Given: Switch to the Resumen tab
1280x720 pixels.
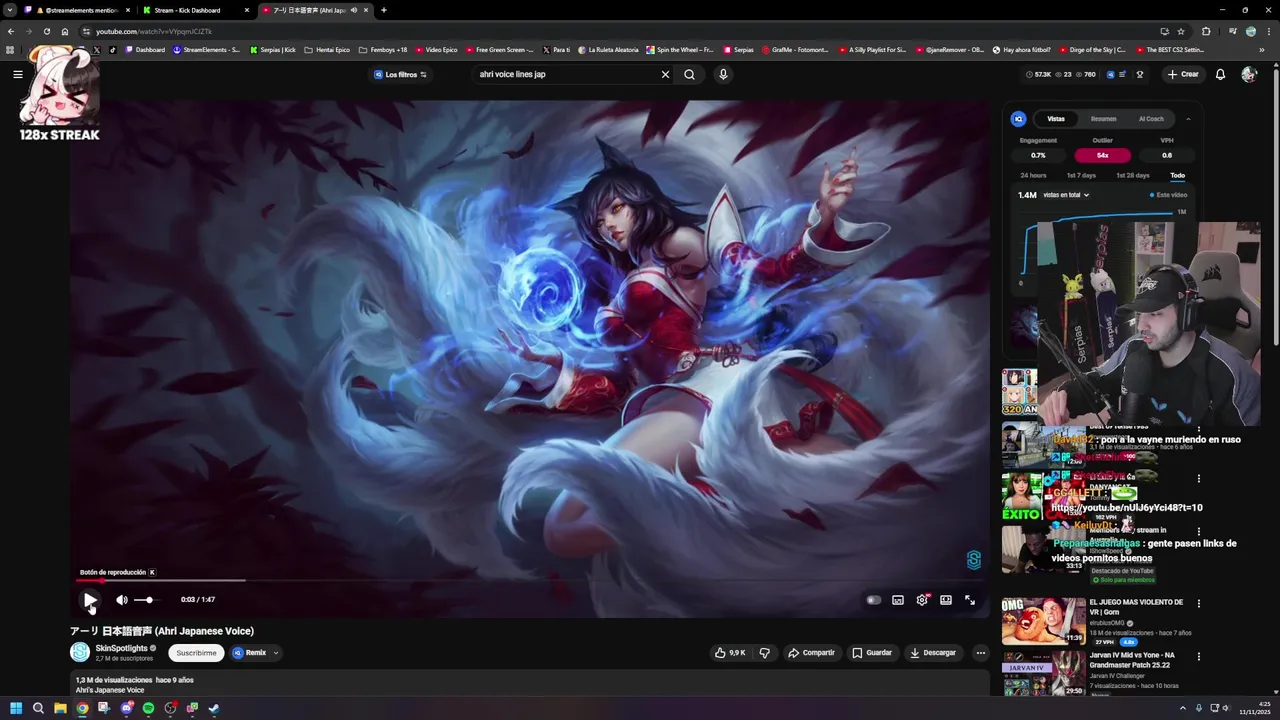Looking at the screenshot, I should (x=1104, y=119).
